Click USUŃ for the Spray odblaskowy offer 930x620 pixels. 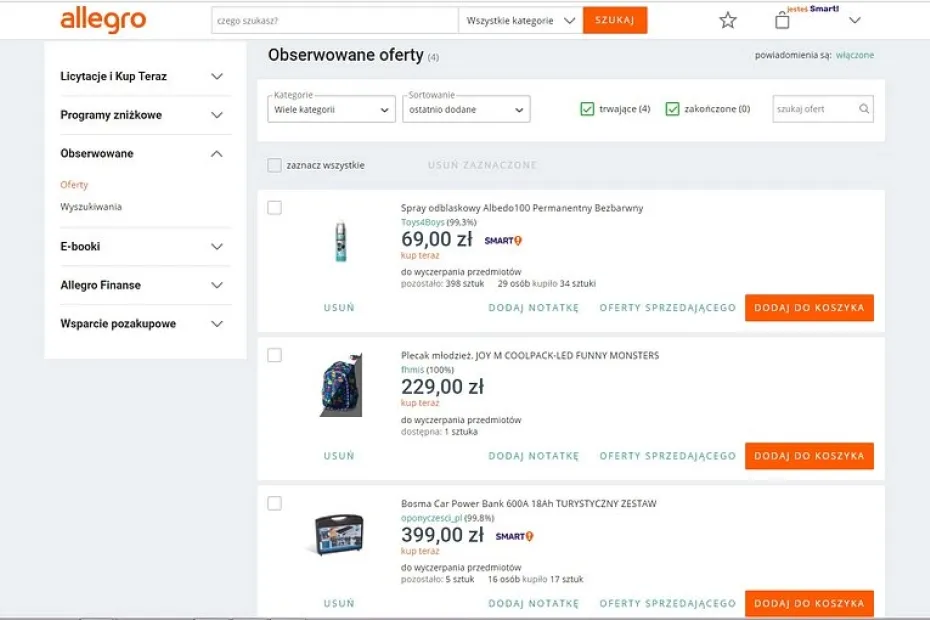tap(339, 307)
